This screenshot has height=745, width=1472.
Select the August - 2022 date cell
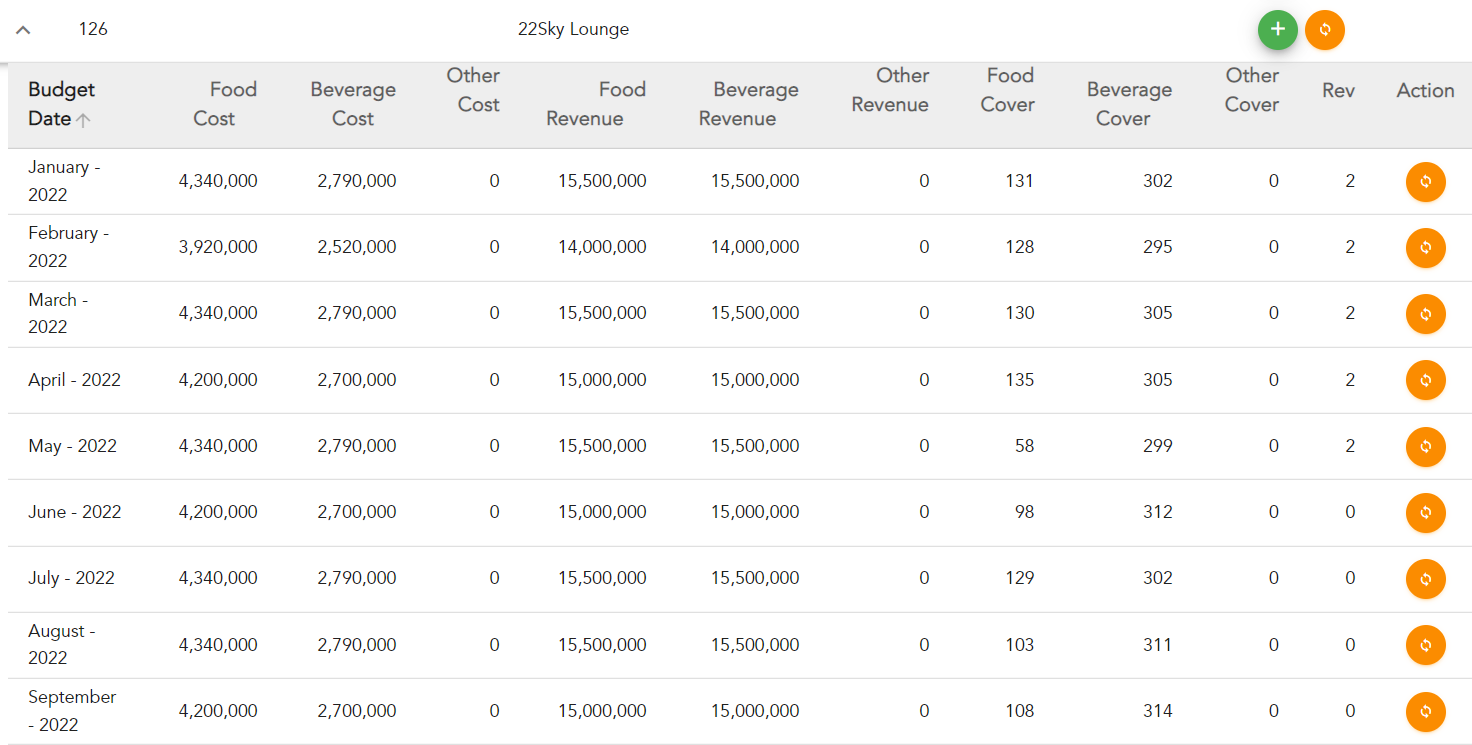(x=61, y=644)
